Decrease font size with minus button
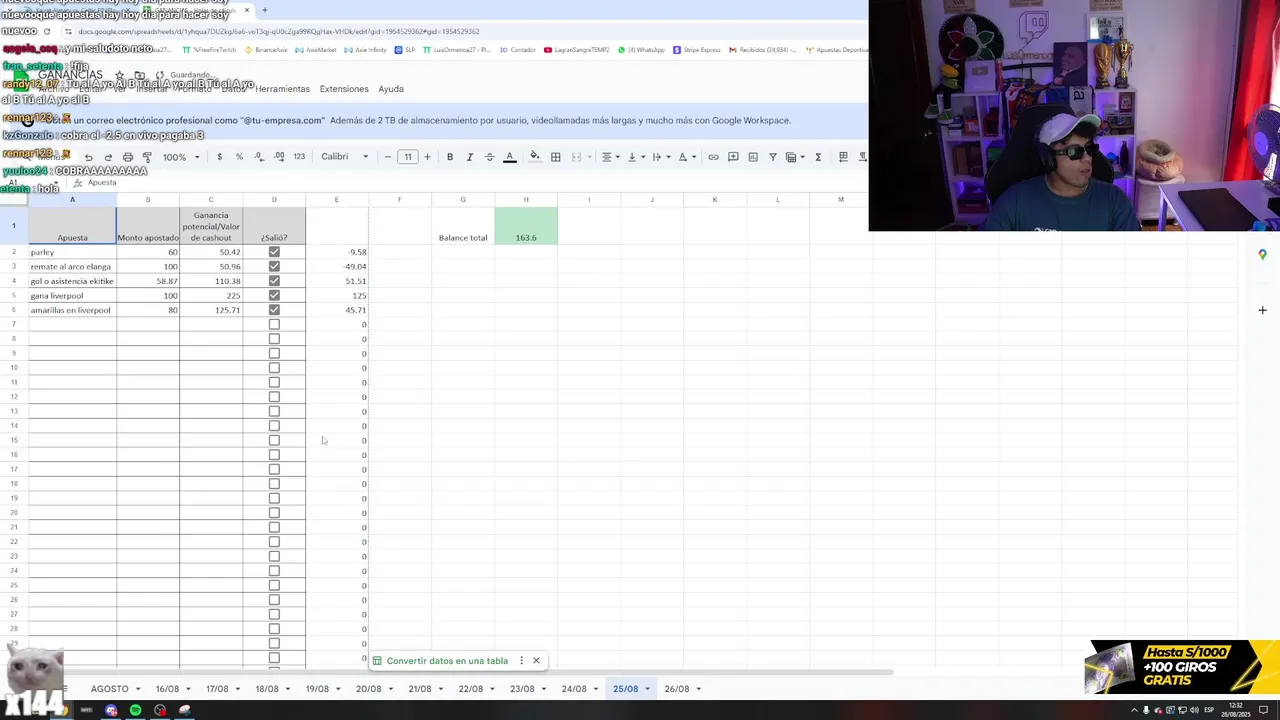Viewport: 1280px width, 720px height. click(x=388, y=157)
